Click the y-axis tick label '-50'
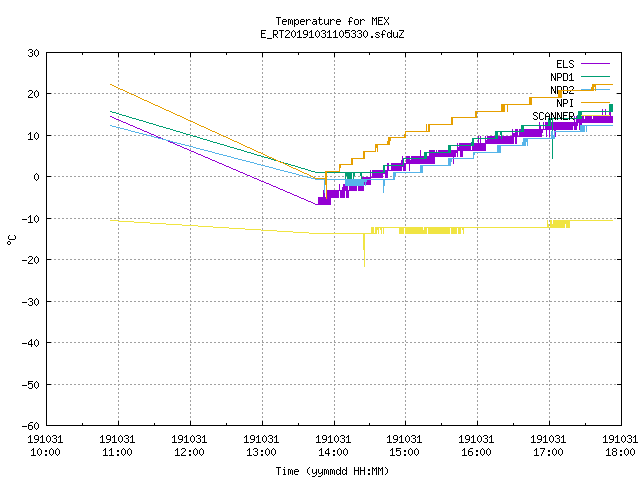 pyautogui.click(x=31, y=384)
